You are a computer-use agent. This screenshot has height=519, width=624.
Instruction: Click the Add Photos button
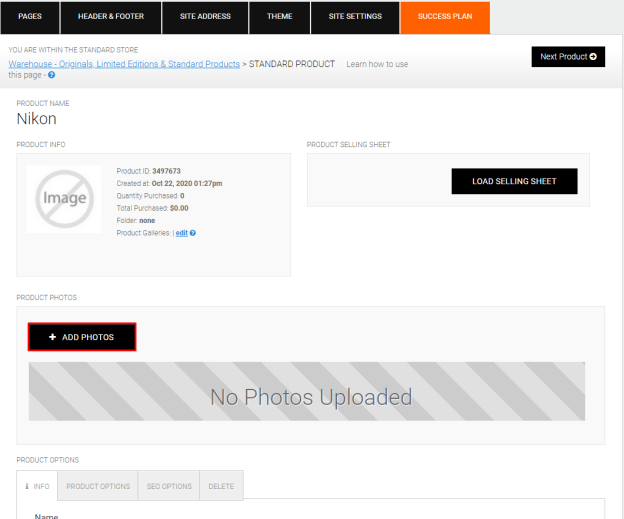[x=82, y=337]
